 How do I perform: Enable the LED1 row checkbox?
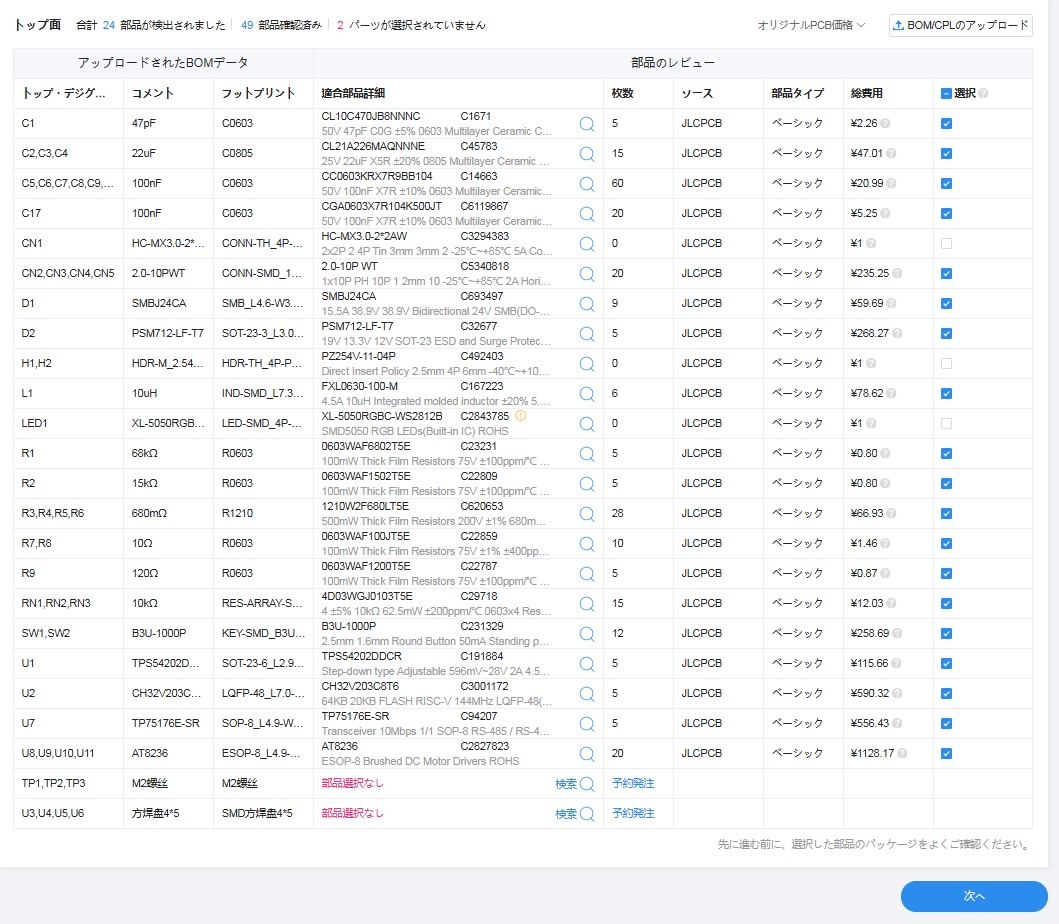click(x=946, y=424)
